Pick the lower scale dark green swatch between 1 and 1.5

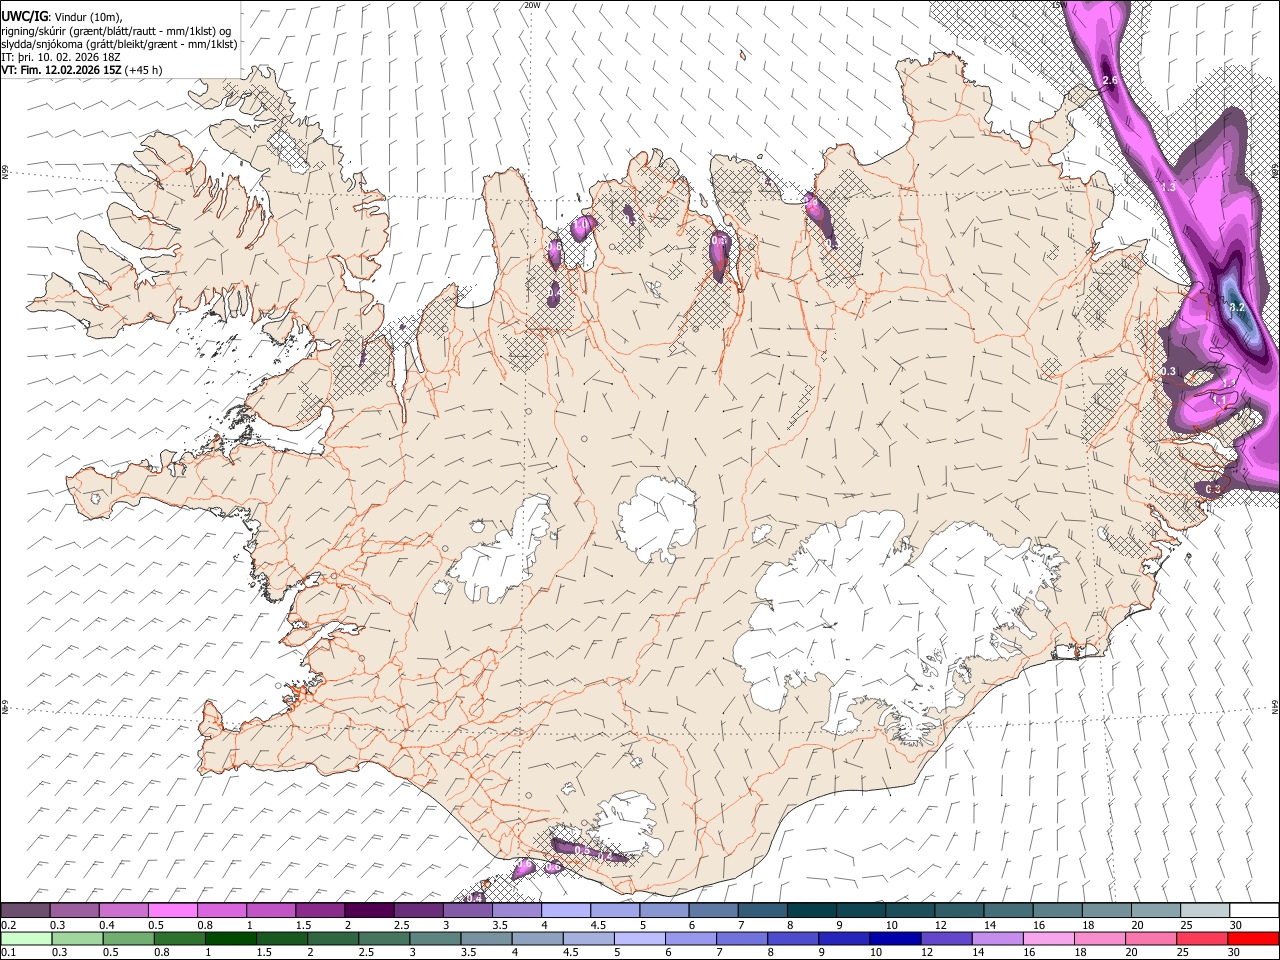coord(230,938)
